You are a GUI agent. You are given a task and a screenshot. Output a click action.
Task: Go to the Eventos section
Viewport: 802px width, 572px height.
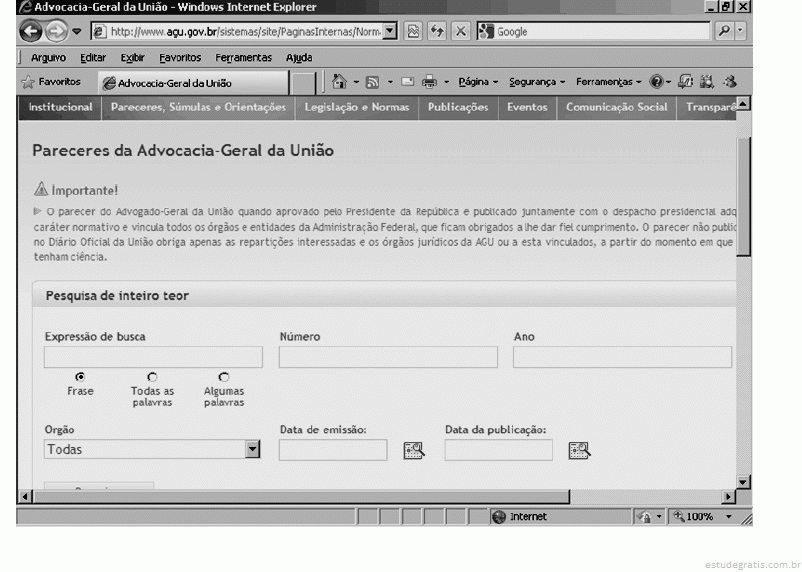coord(527,107)
